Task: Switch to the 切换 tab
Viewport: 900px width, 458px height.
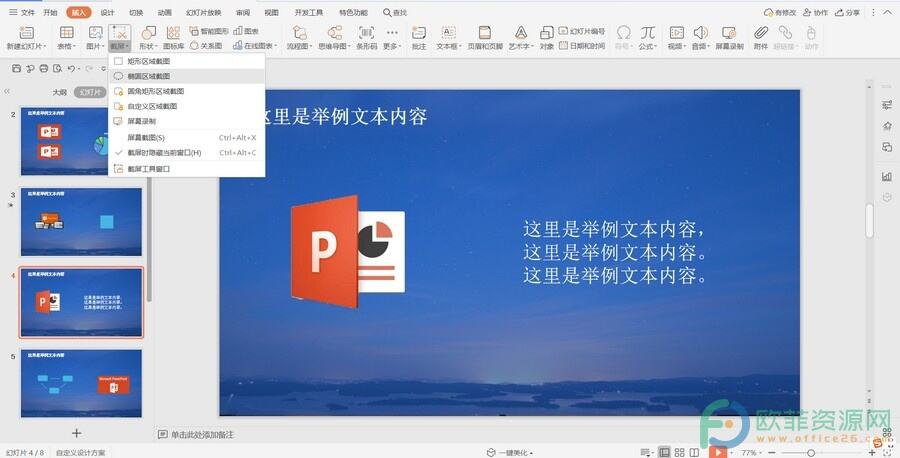Action: pyautogui.click(x=136, y=12)
